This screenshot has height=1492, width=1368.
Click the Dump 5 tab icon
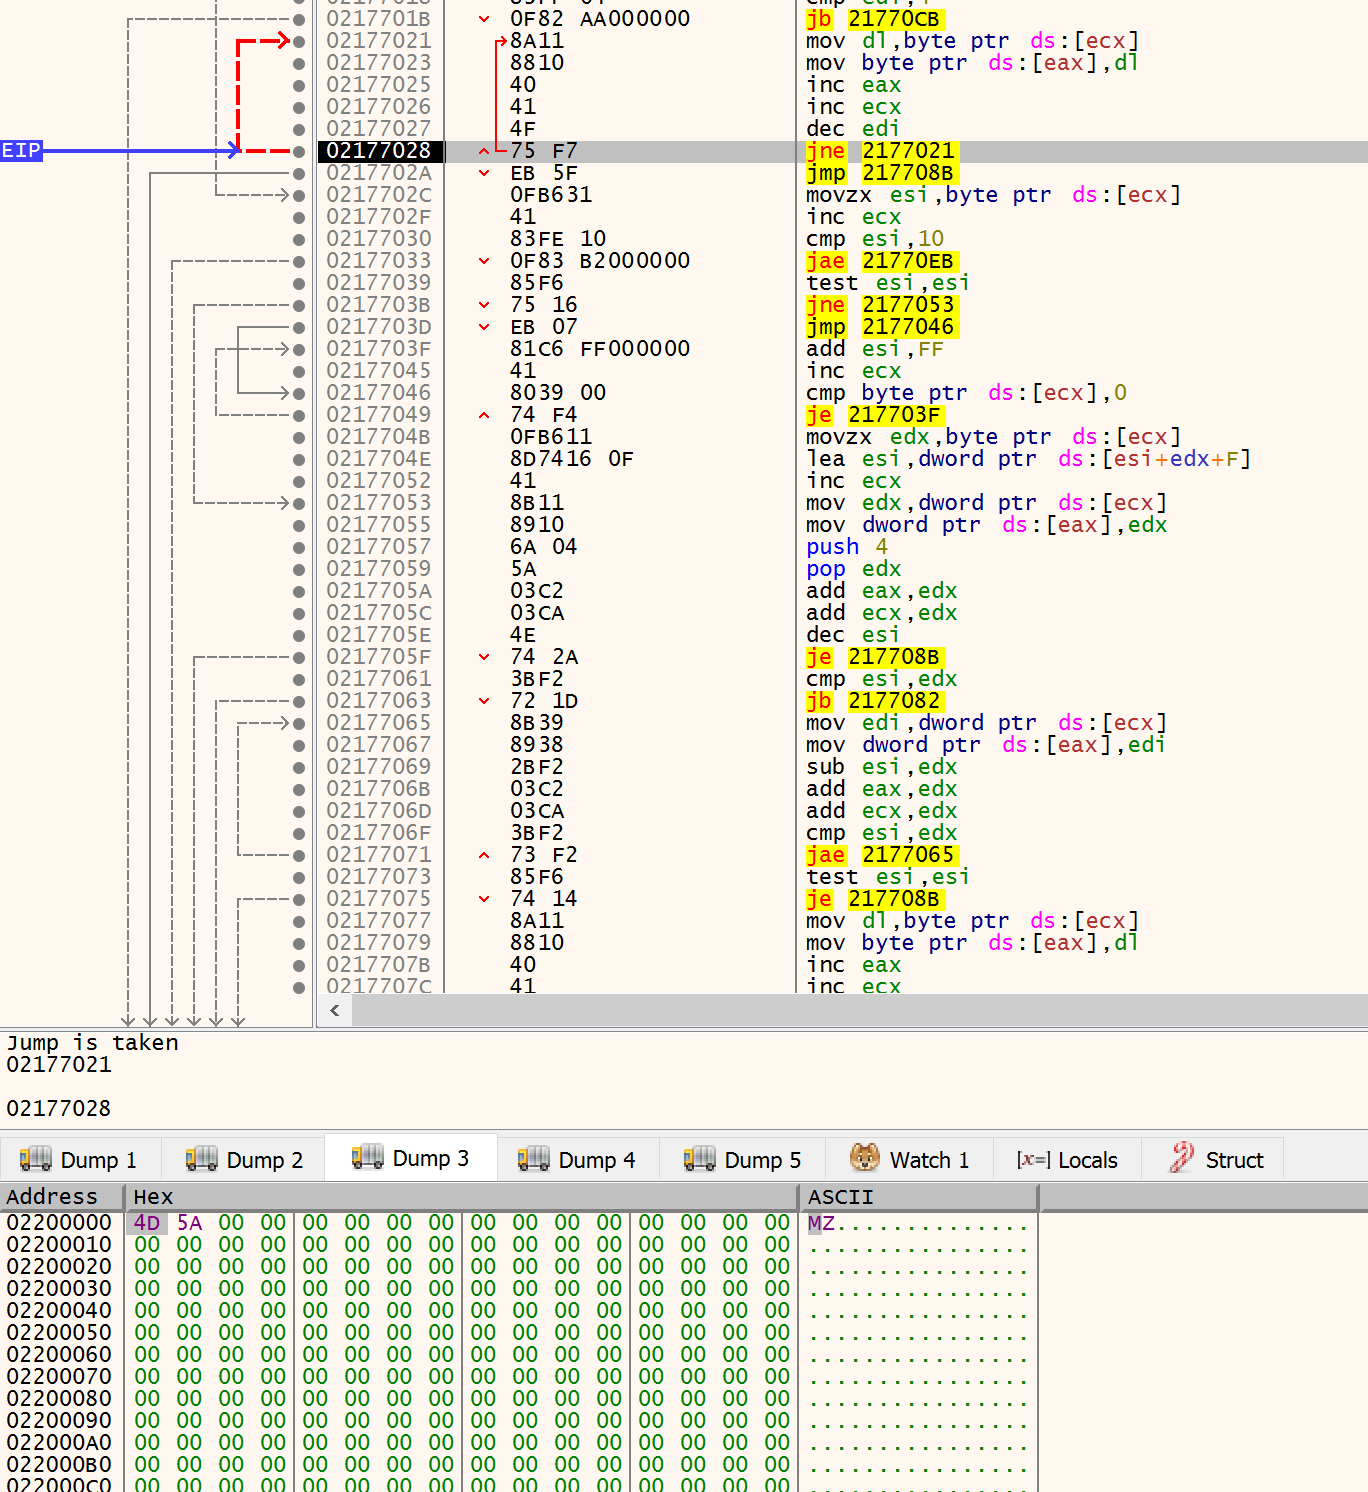[x=699, y=1158]
